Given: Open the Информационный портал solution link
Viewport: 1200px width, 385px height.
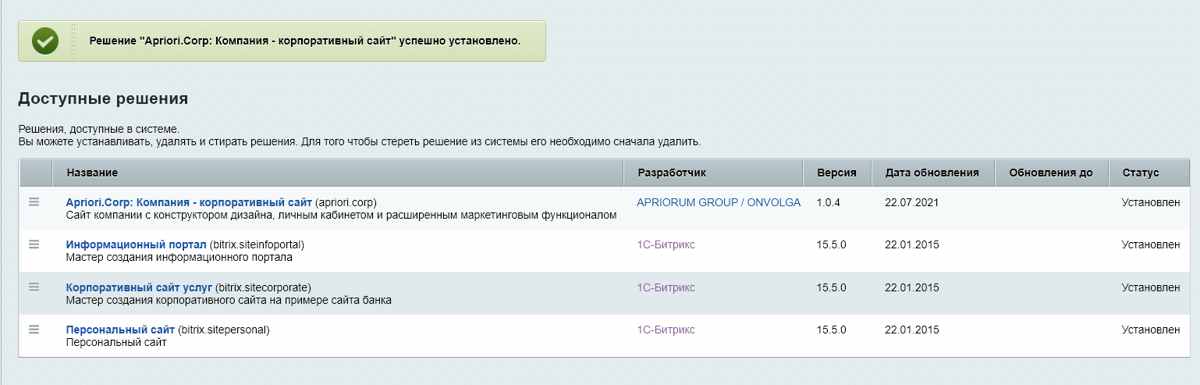Looking at the screenshot, I should 136,244.
